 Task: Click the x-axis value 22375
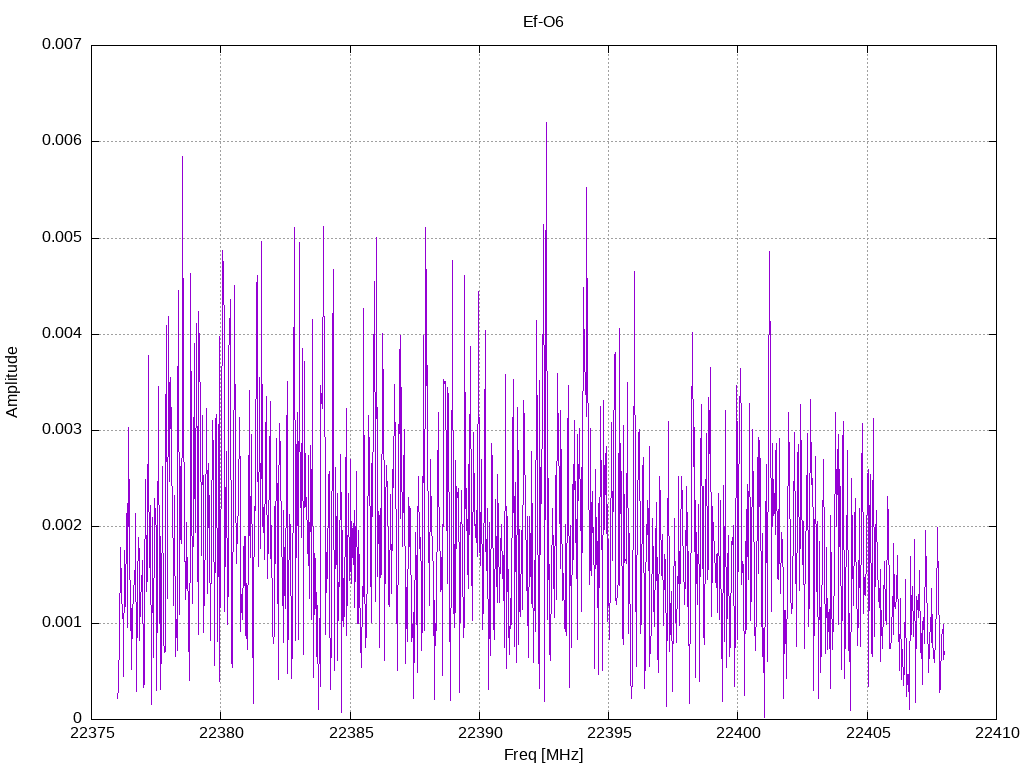click(x=92, y=733)
